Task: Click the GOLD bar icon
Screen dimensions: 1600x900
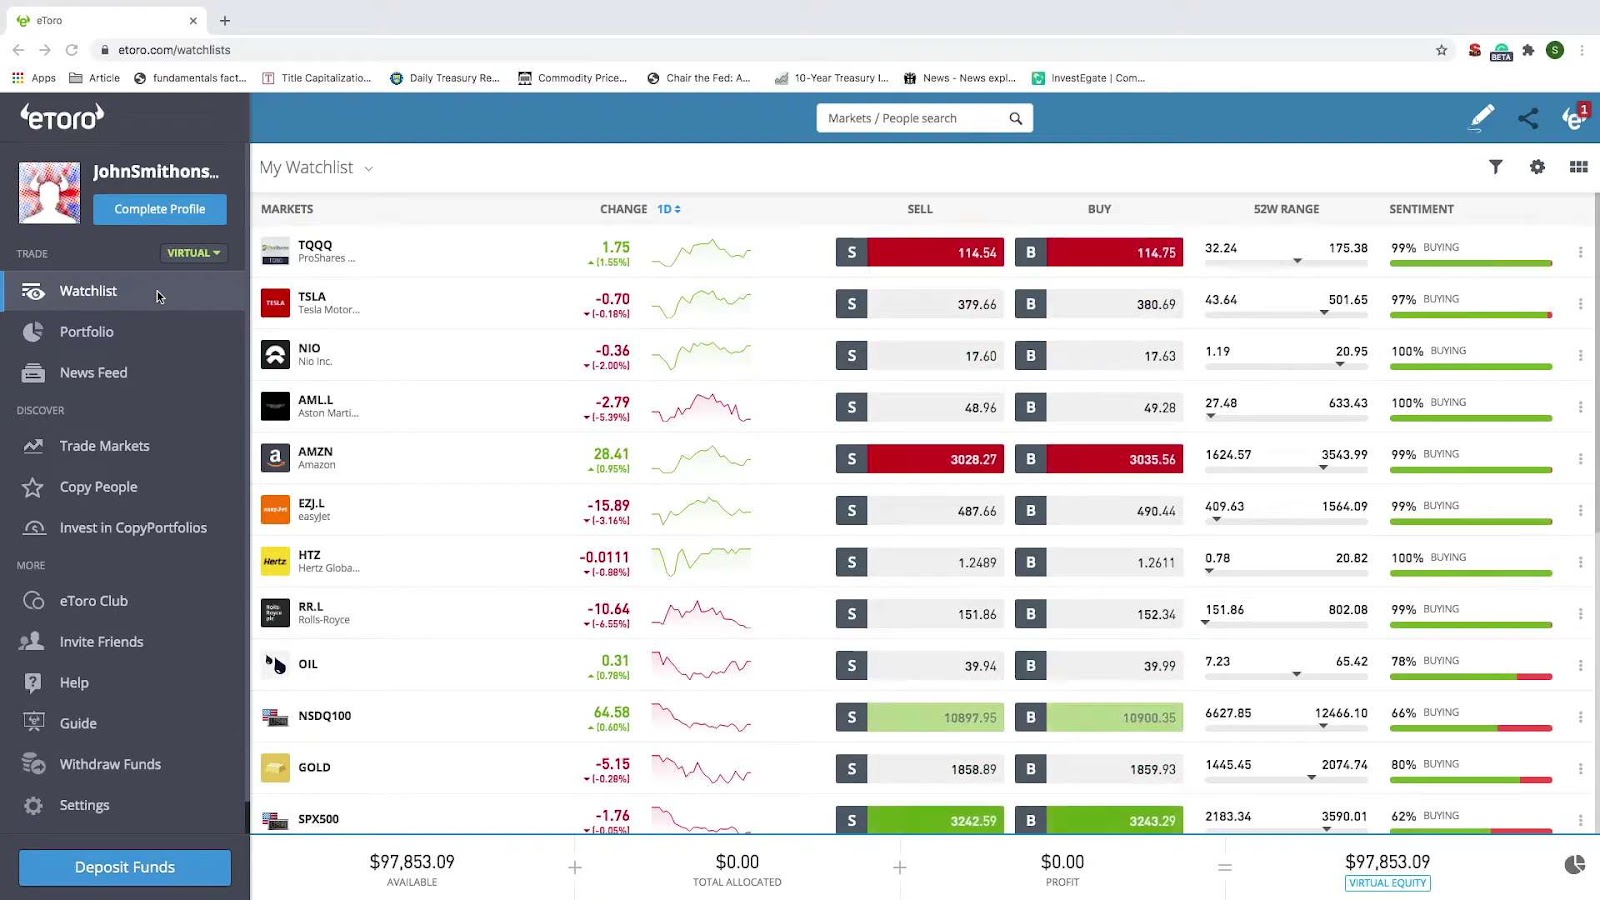Action: coord(275,767)
